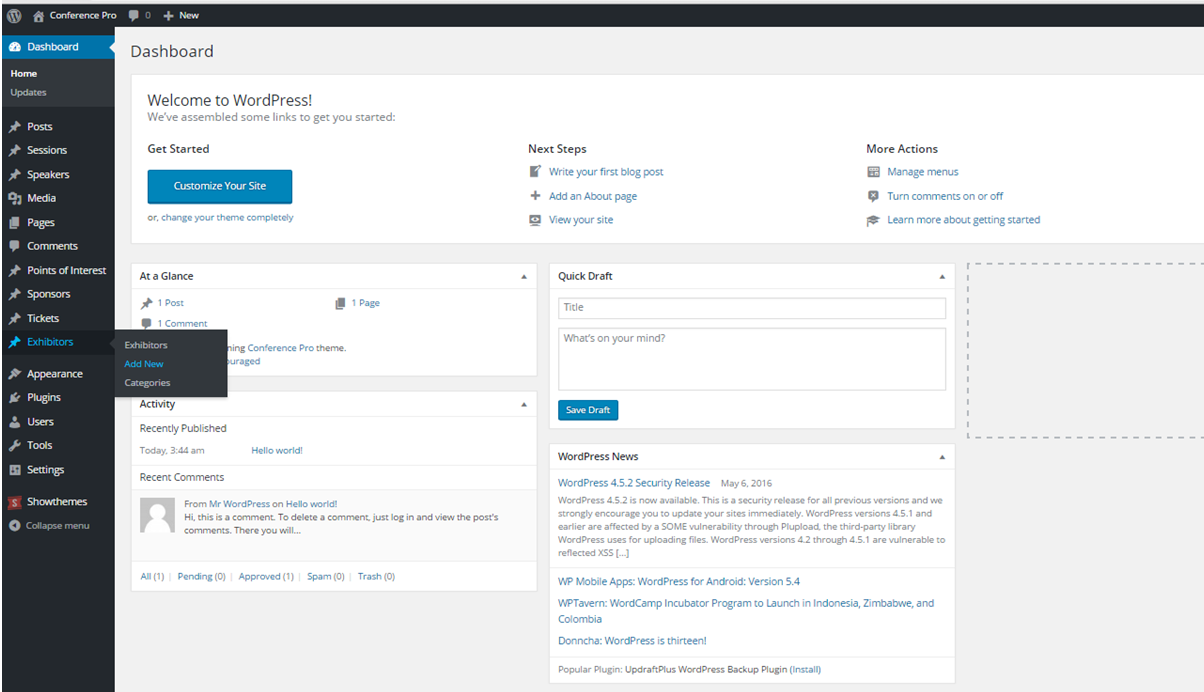Filter comments by Pending (0)
1204x692 pixels.
coord(201,577)
